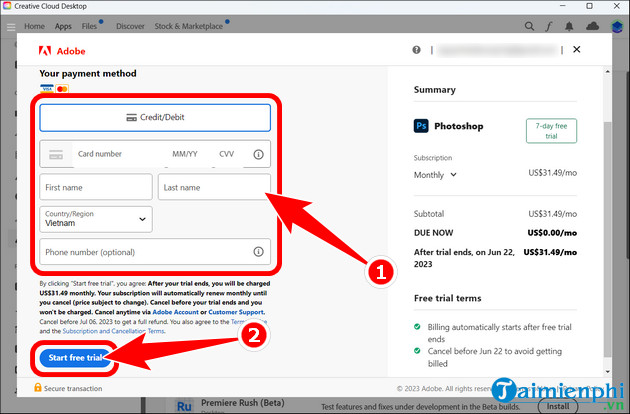Image resolution: width=630 pixels, height=414 pixels.
Task: Open the Adobe Account link
Action: (176, 312)
